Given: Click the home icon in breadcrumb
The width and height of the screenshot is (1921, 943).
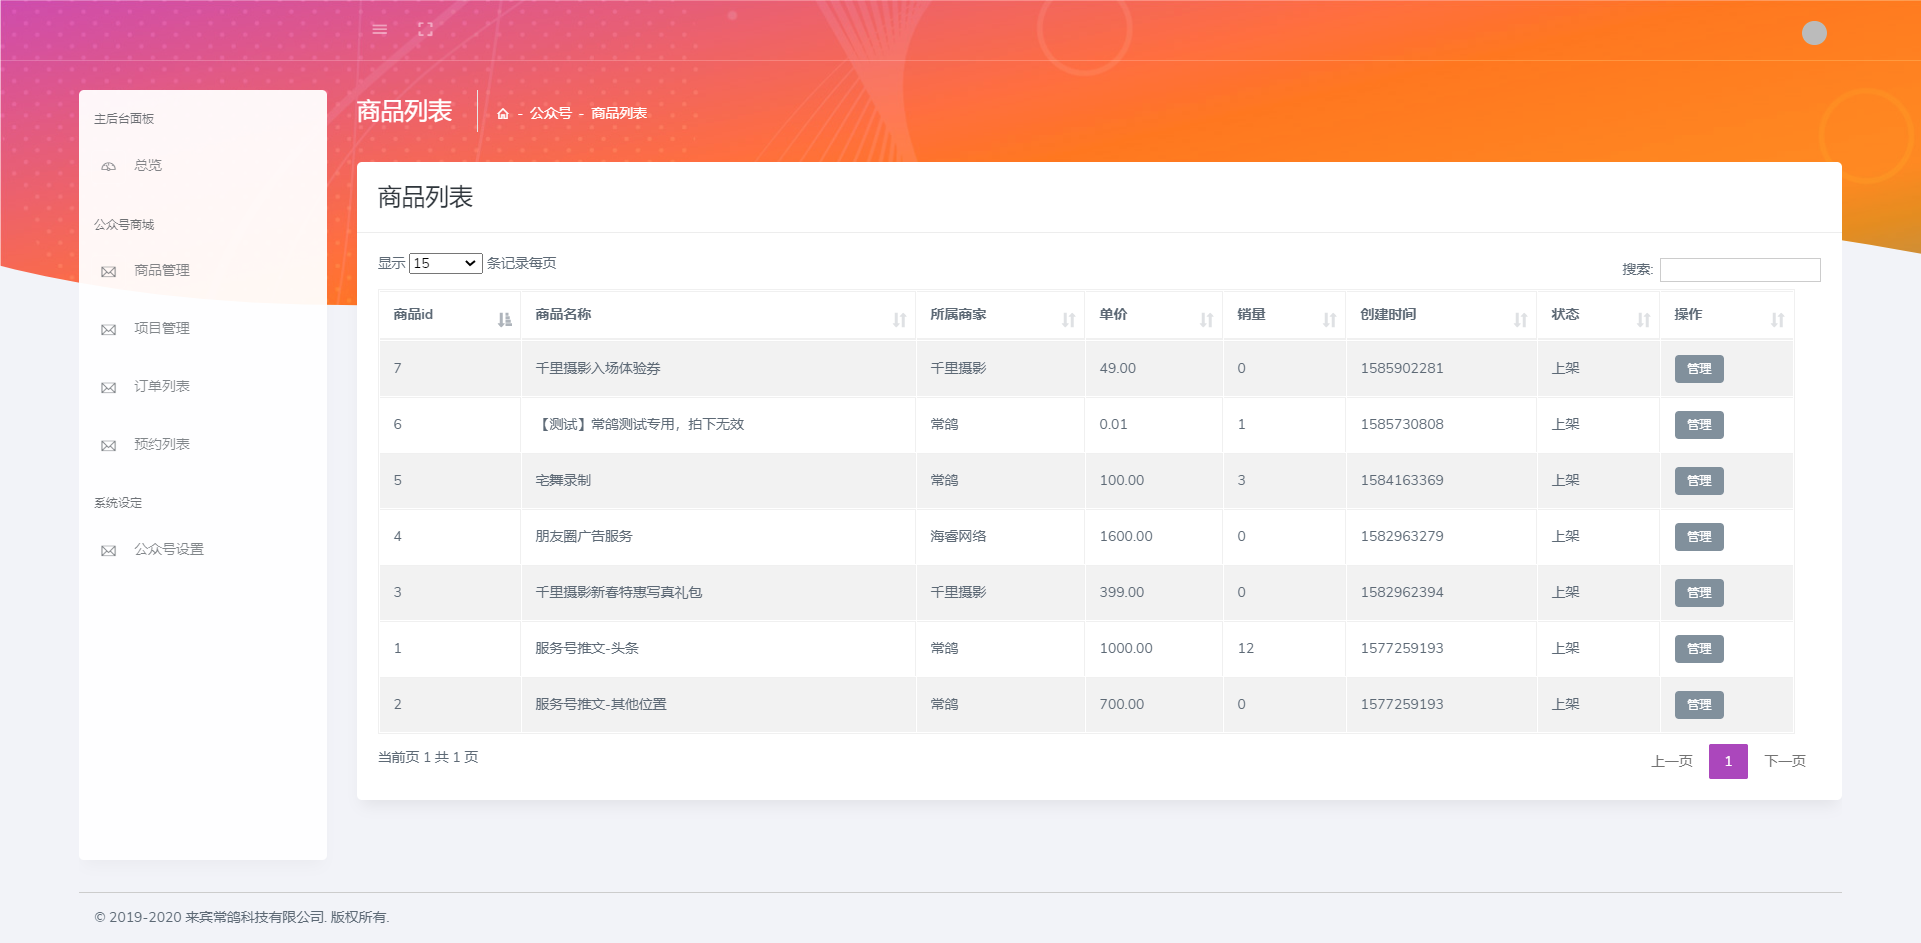Looking at the screenshot, I should click(503, 114).
